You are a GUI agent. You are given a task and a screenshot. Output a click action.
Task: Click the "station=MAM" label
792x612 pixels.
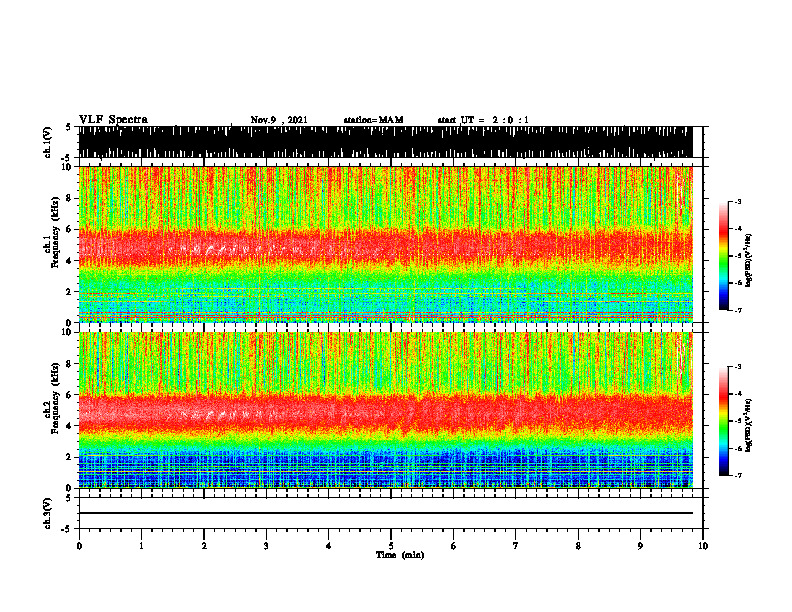coord(373,120)
